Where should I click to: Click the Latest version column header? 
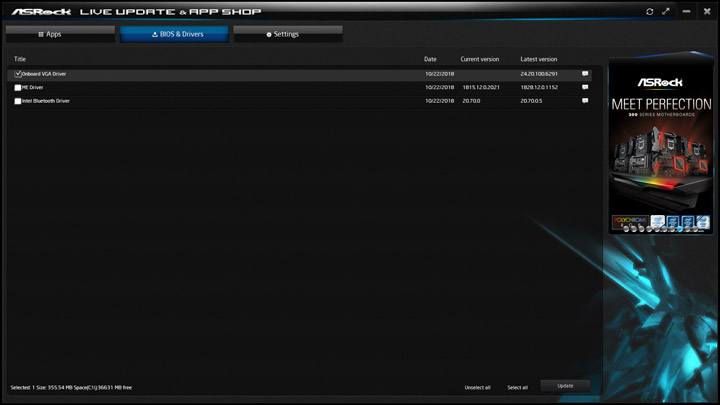coord(539,59)
